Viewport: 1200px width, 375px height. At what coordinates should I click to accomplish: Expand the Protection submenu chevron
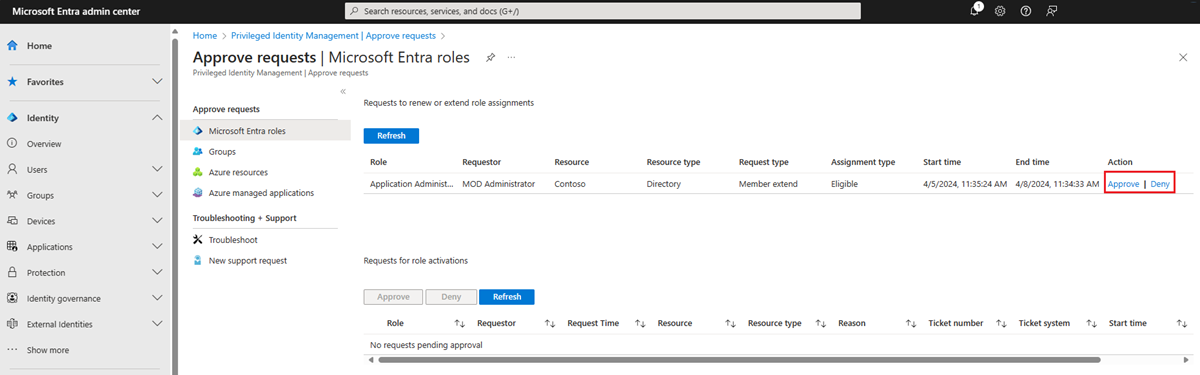click(157, 272)
